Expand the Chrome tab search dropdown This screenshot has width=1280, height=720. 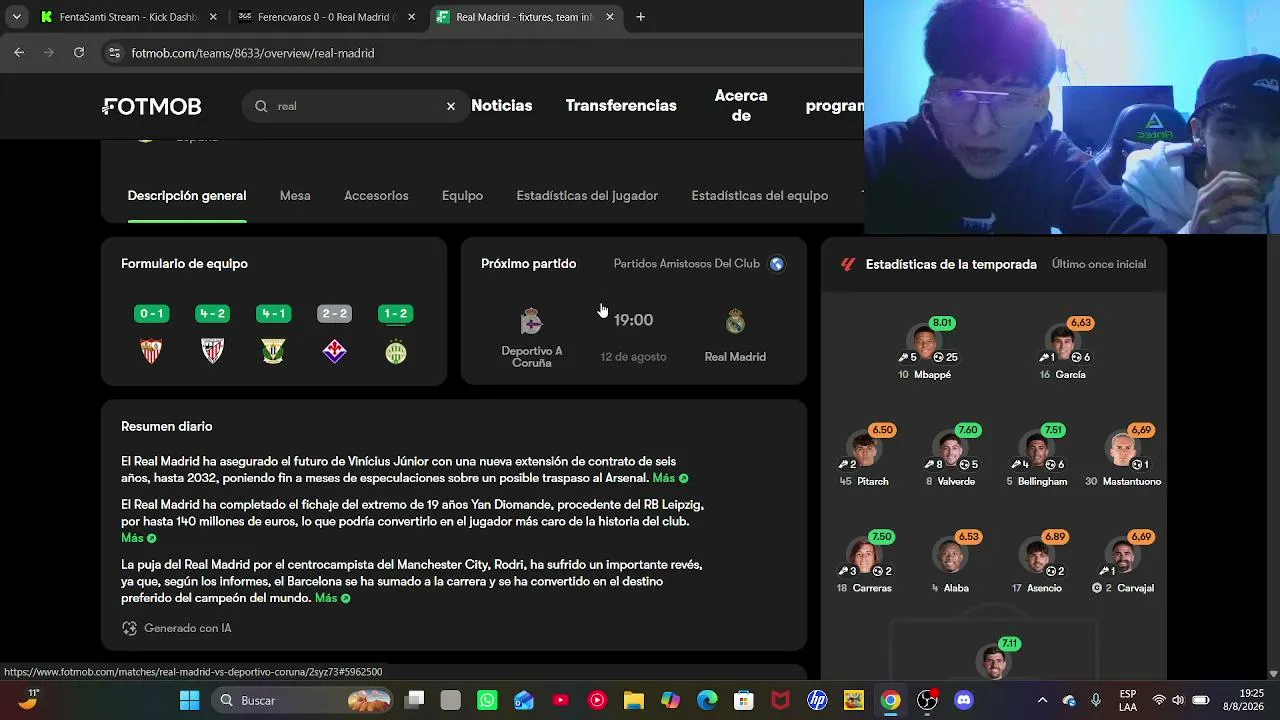16,17
